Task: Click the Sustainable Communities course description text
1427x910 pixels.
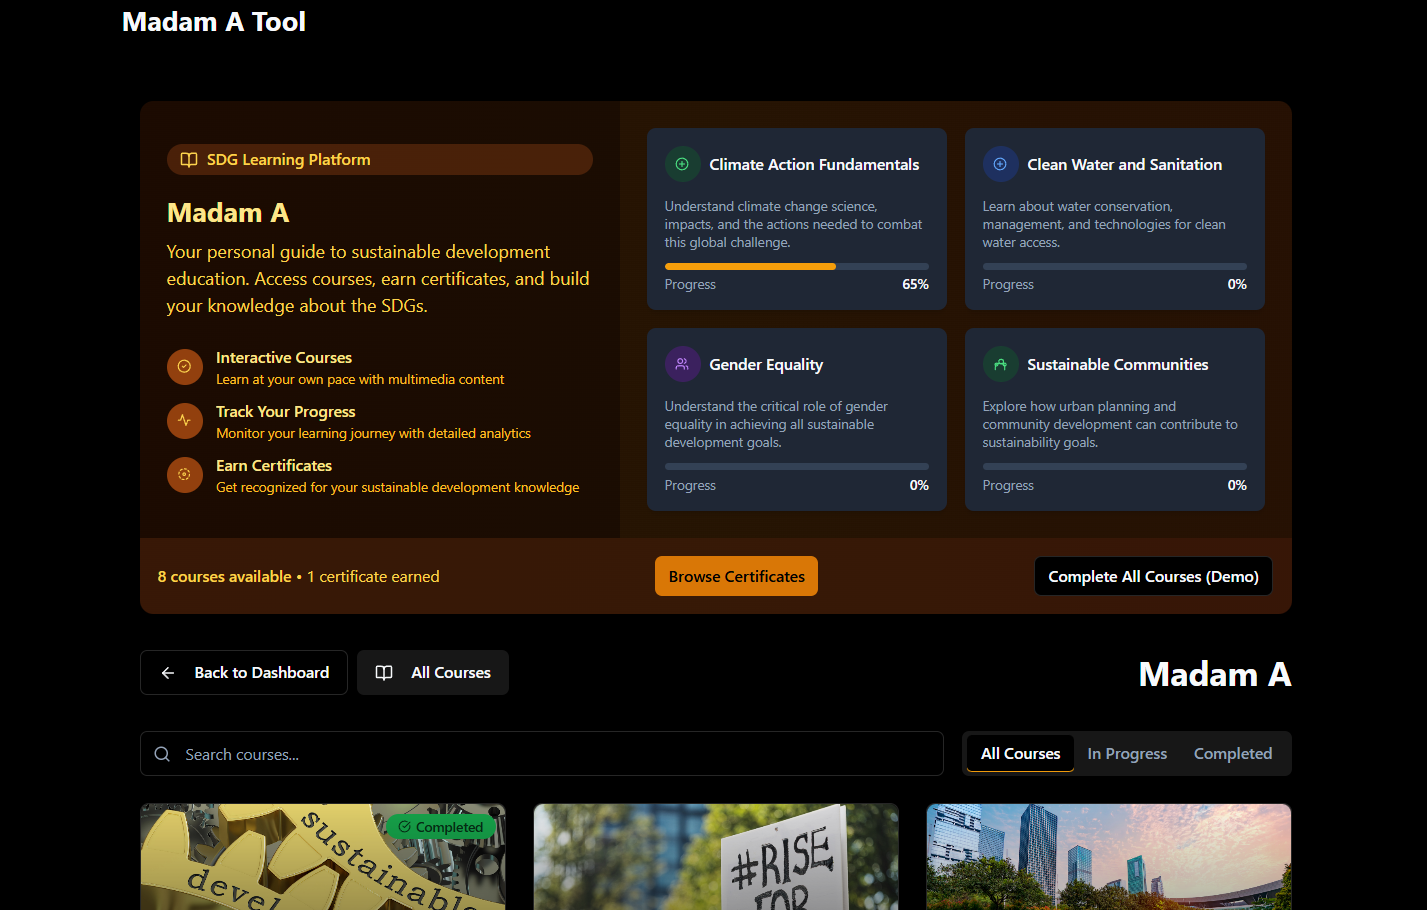Action: point(1110,424)
